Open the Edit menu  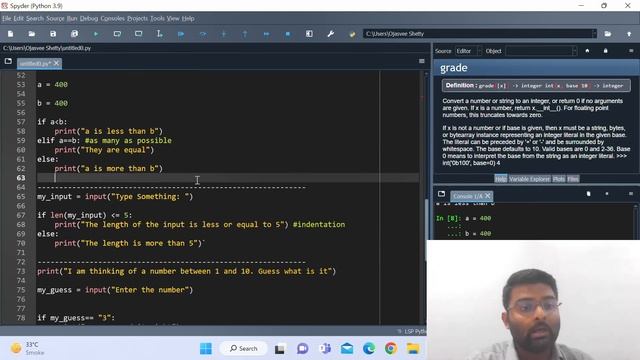pos(19,18)
